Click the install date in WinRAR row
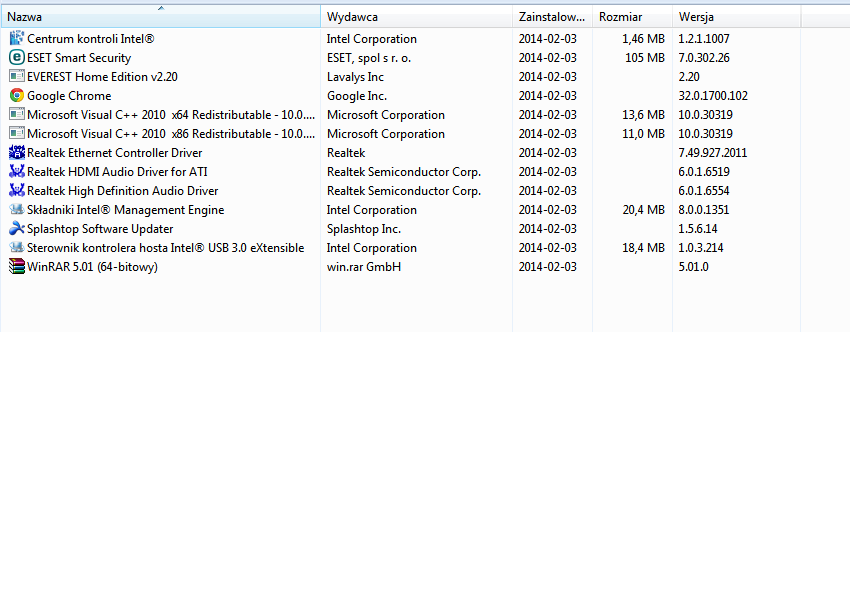The width and height of the screenshot is (850, 614). click(x=548, y=267)
